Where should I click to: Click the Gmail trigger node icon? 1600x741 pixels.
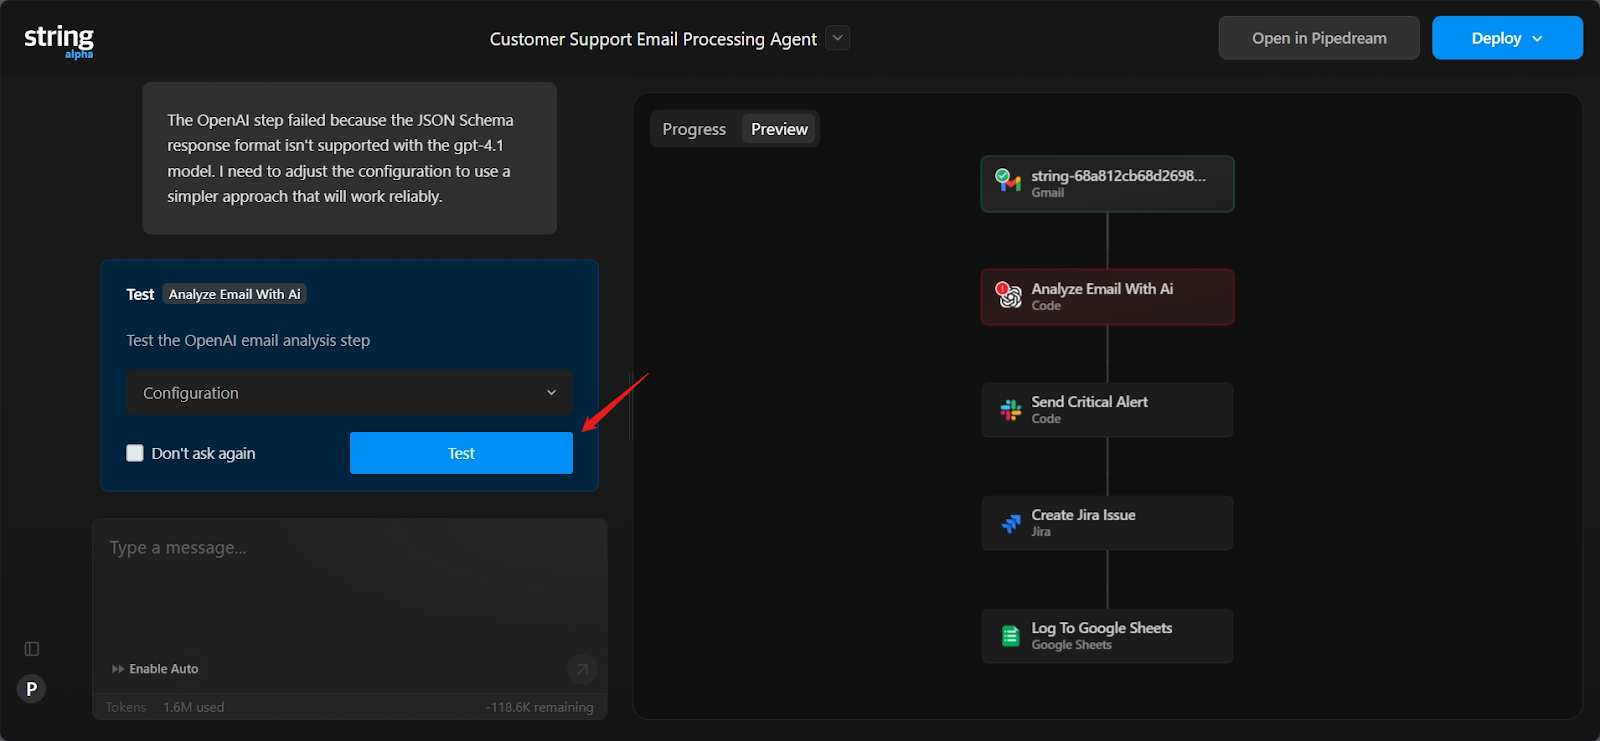[x=1008, y=181]
